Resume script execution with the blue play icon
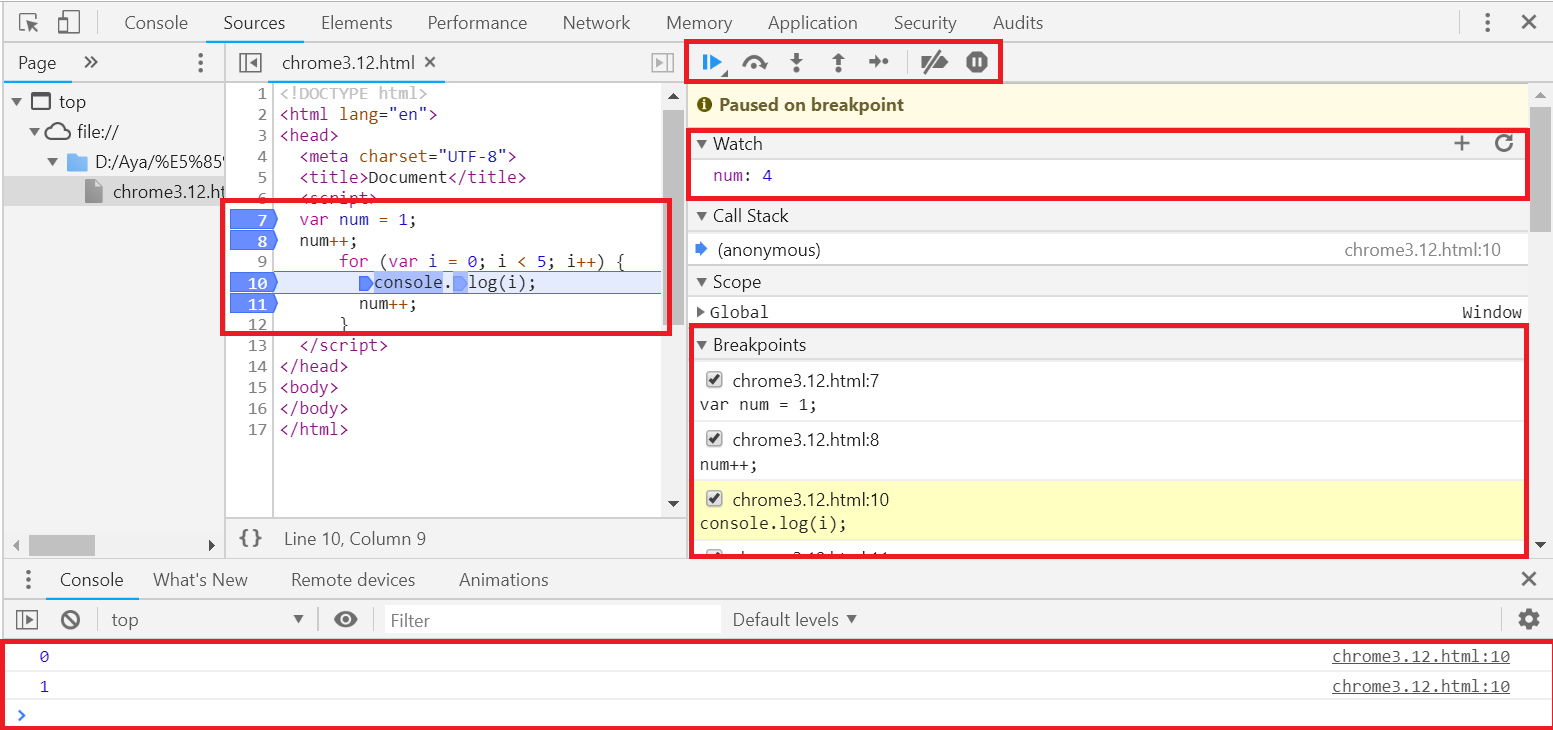The width and height of the screenshot is (1553, 730). click(x=712, y=63)
